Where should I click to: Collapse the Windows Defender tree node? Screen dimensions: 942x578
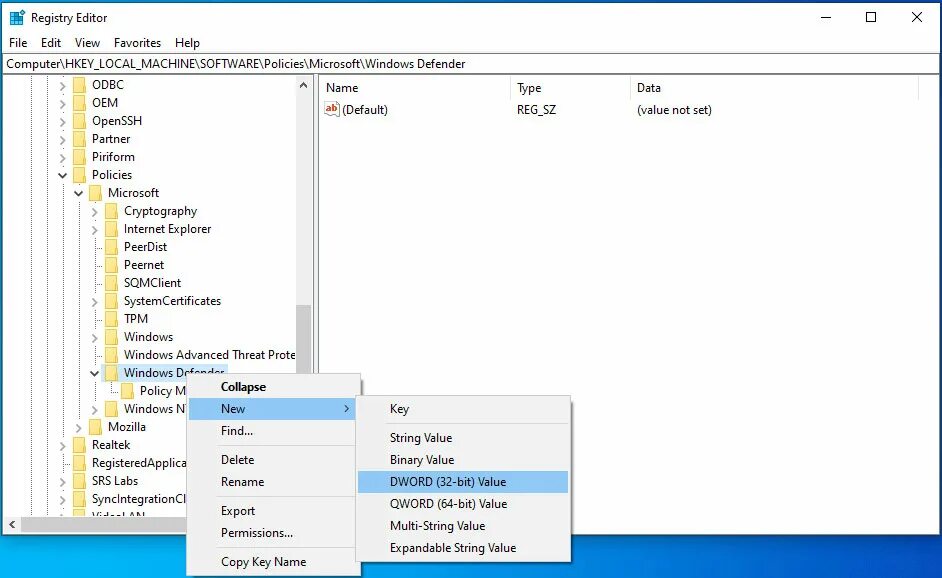point(94,374)
